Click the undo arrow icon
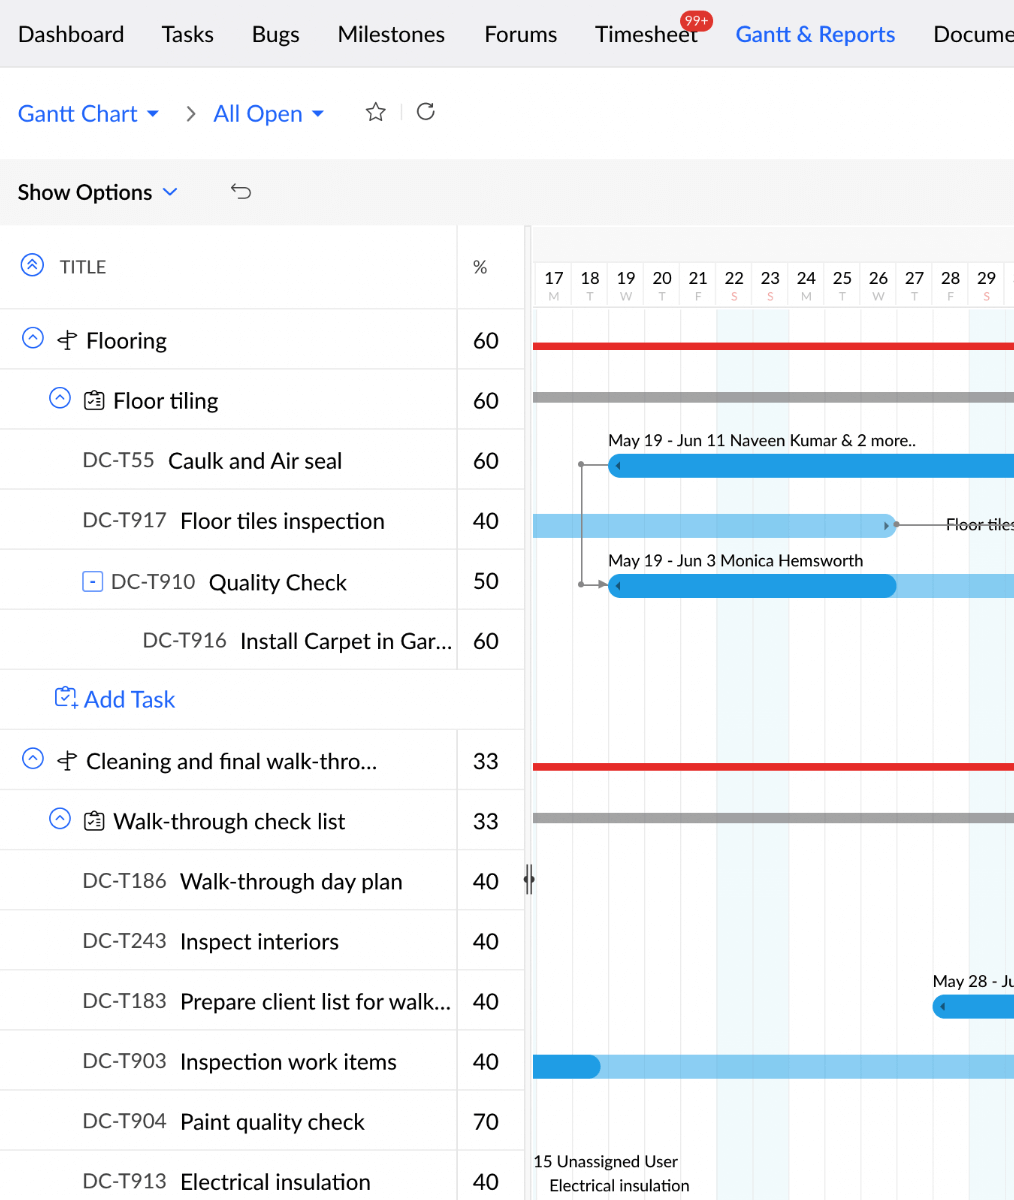Screen dimensions: 1014x1200 coord(240,191)
